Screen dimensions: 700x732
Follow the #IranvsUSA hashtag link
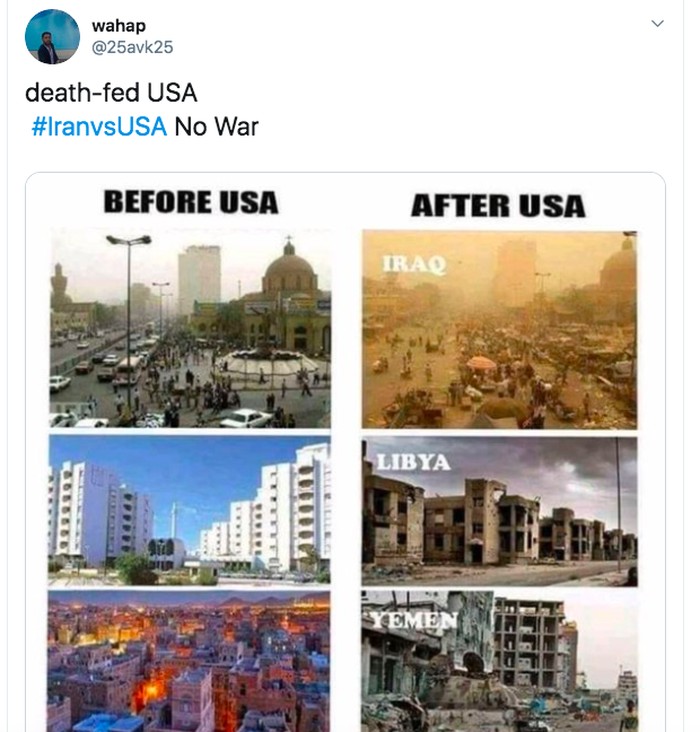(x=99, y=127)
